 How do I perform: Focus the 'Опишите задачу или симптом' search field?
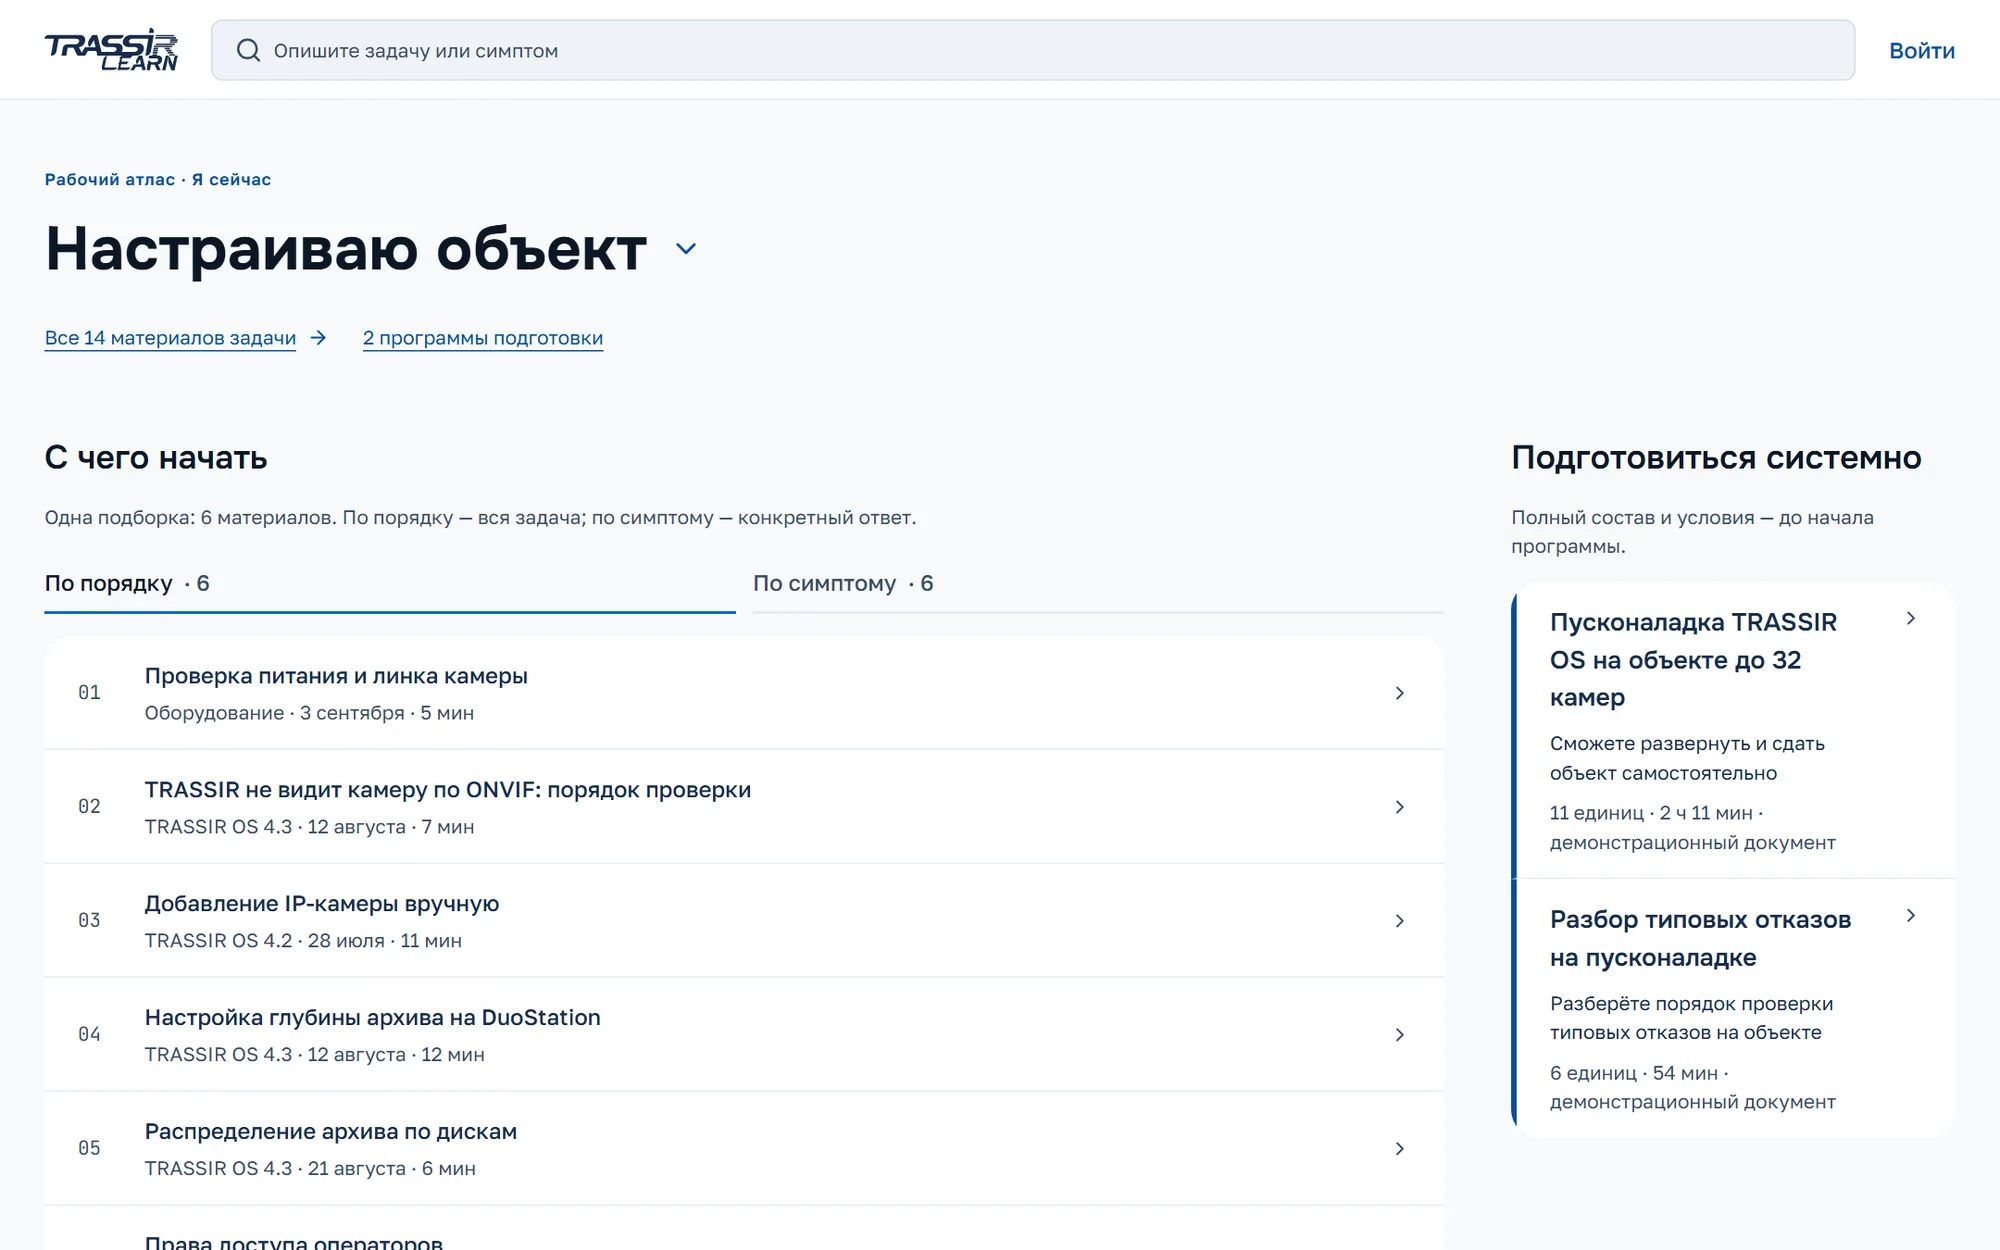(1033, 50)
